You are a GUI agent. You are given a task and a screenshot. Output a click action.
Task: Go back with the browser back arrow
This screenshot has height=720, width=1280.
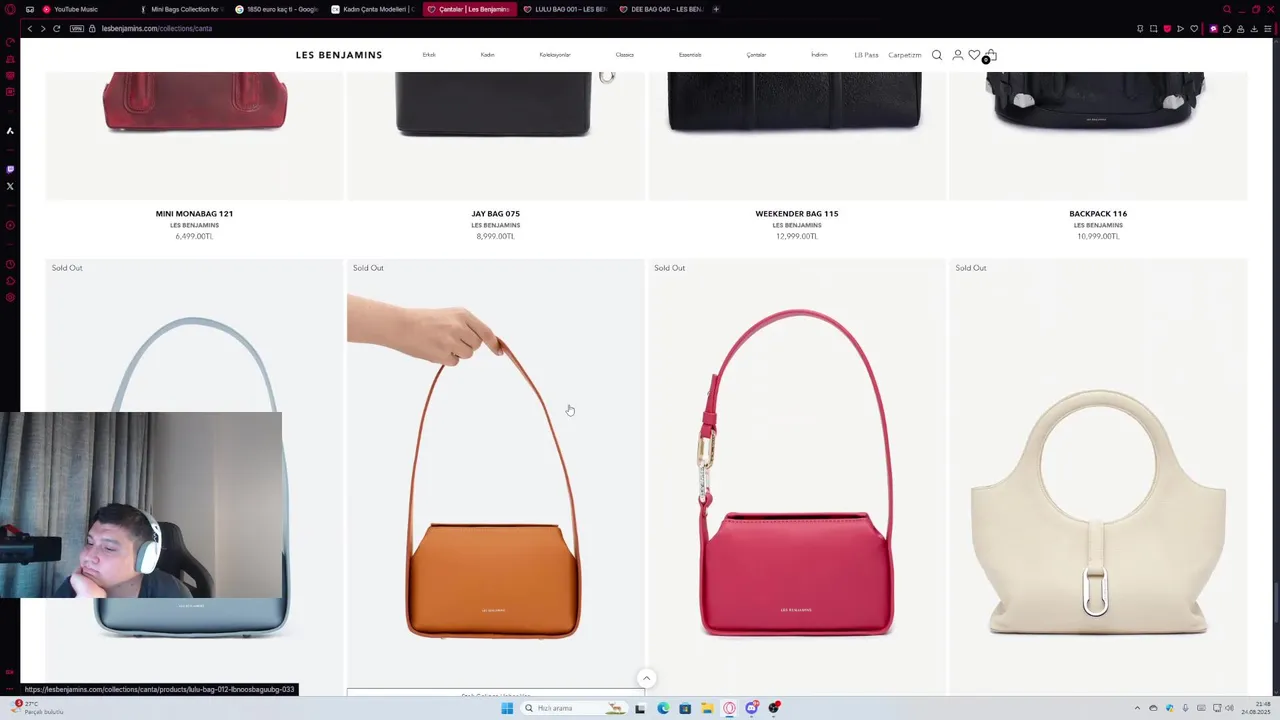click(x=29, y=28)
